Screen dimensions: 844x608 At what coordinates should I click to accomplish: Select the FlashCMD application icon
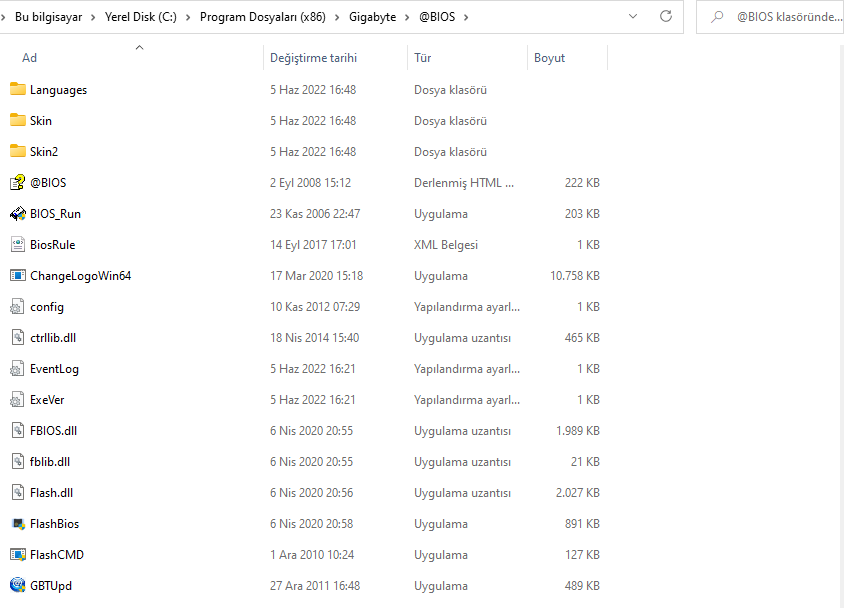tap(18, 554)
